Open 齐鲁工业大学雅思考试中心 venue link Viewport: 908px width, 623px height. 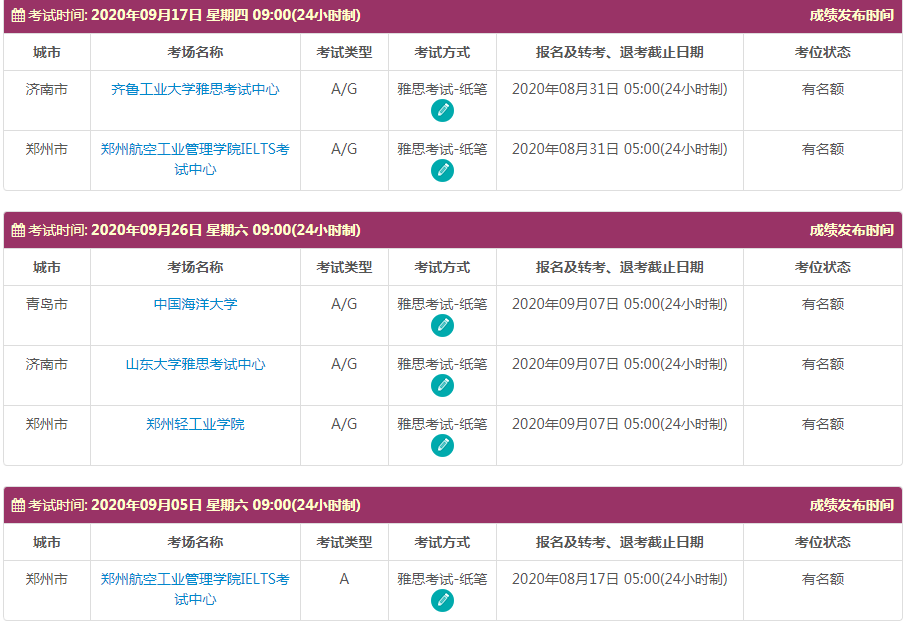(195, 90)
